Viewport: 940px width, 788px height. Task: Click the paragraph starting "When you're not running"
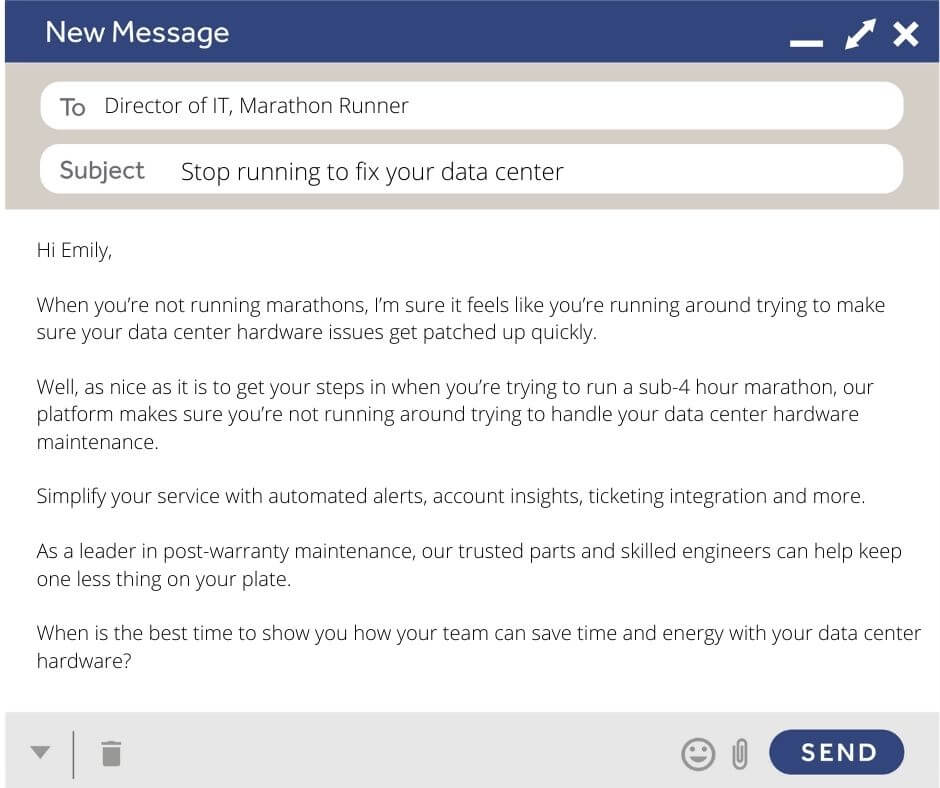[x=460, y=318]
